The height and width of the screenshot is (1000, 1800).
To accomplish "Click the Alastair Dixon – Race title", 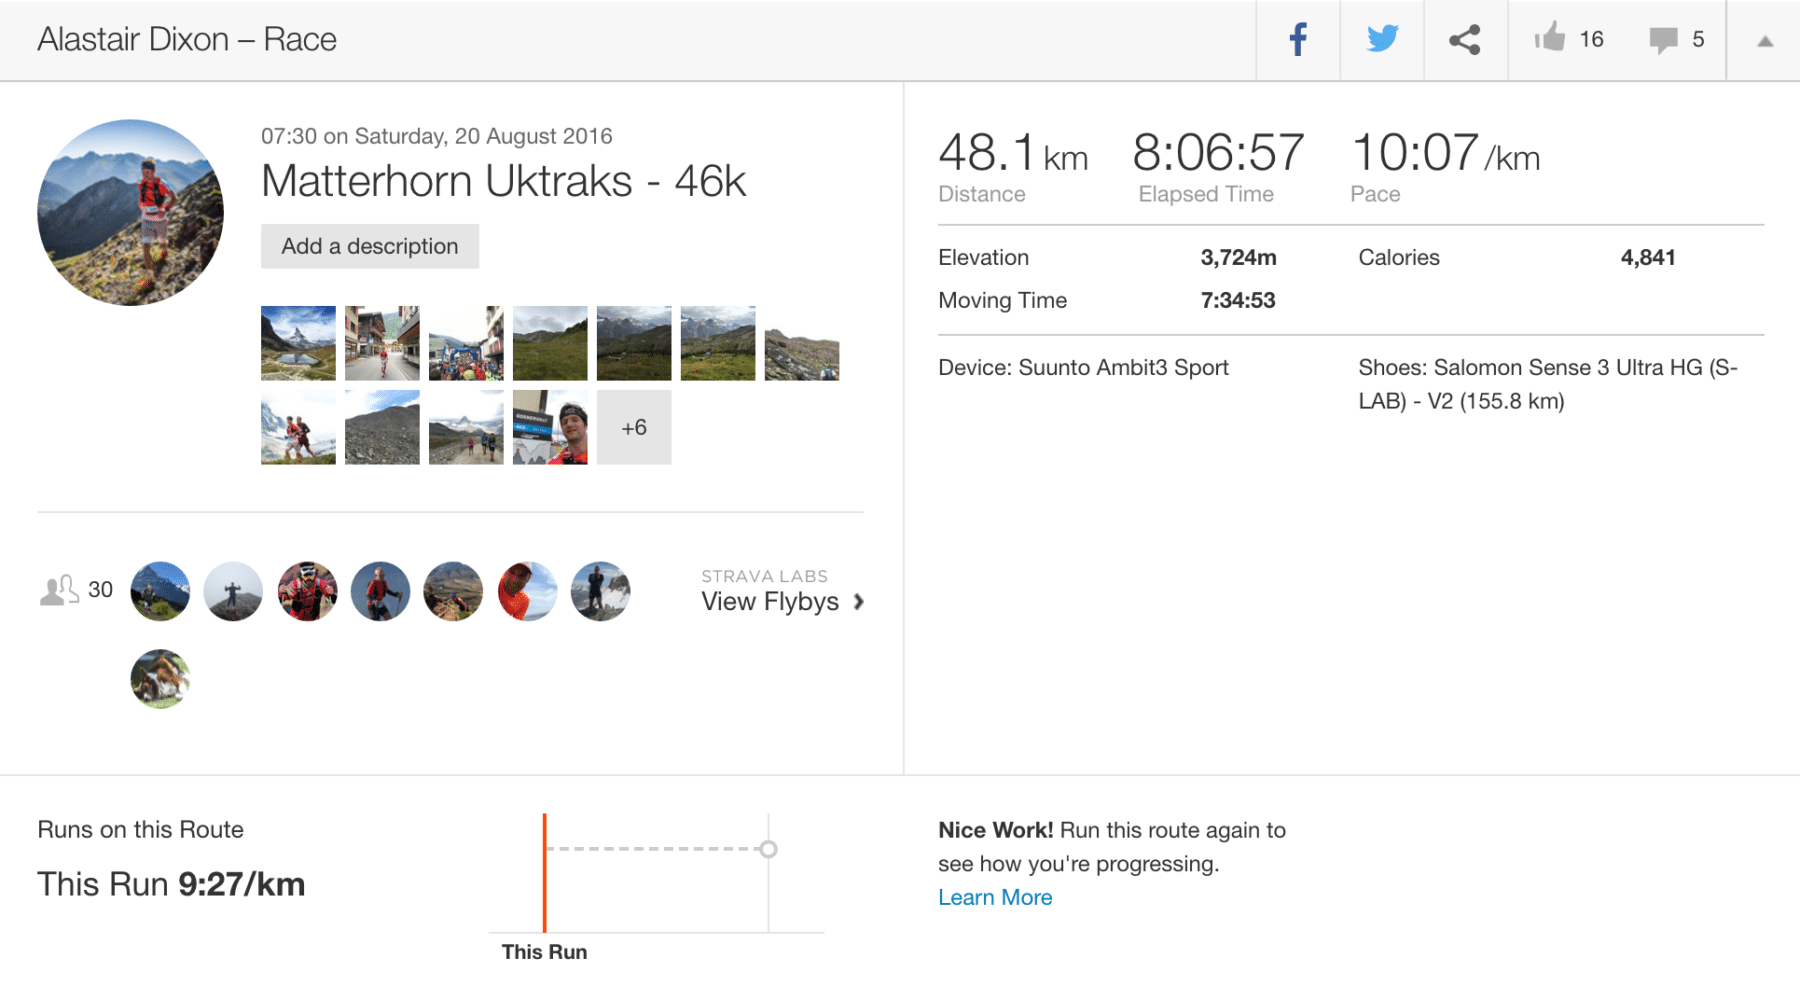I will pos(187,39).
